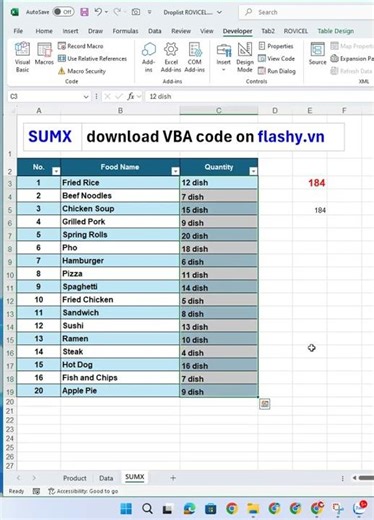Switch to the Data sheet tab
Screen dimensions: 374x520
coord(106,478)
